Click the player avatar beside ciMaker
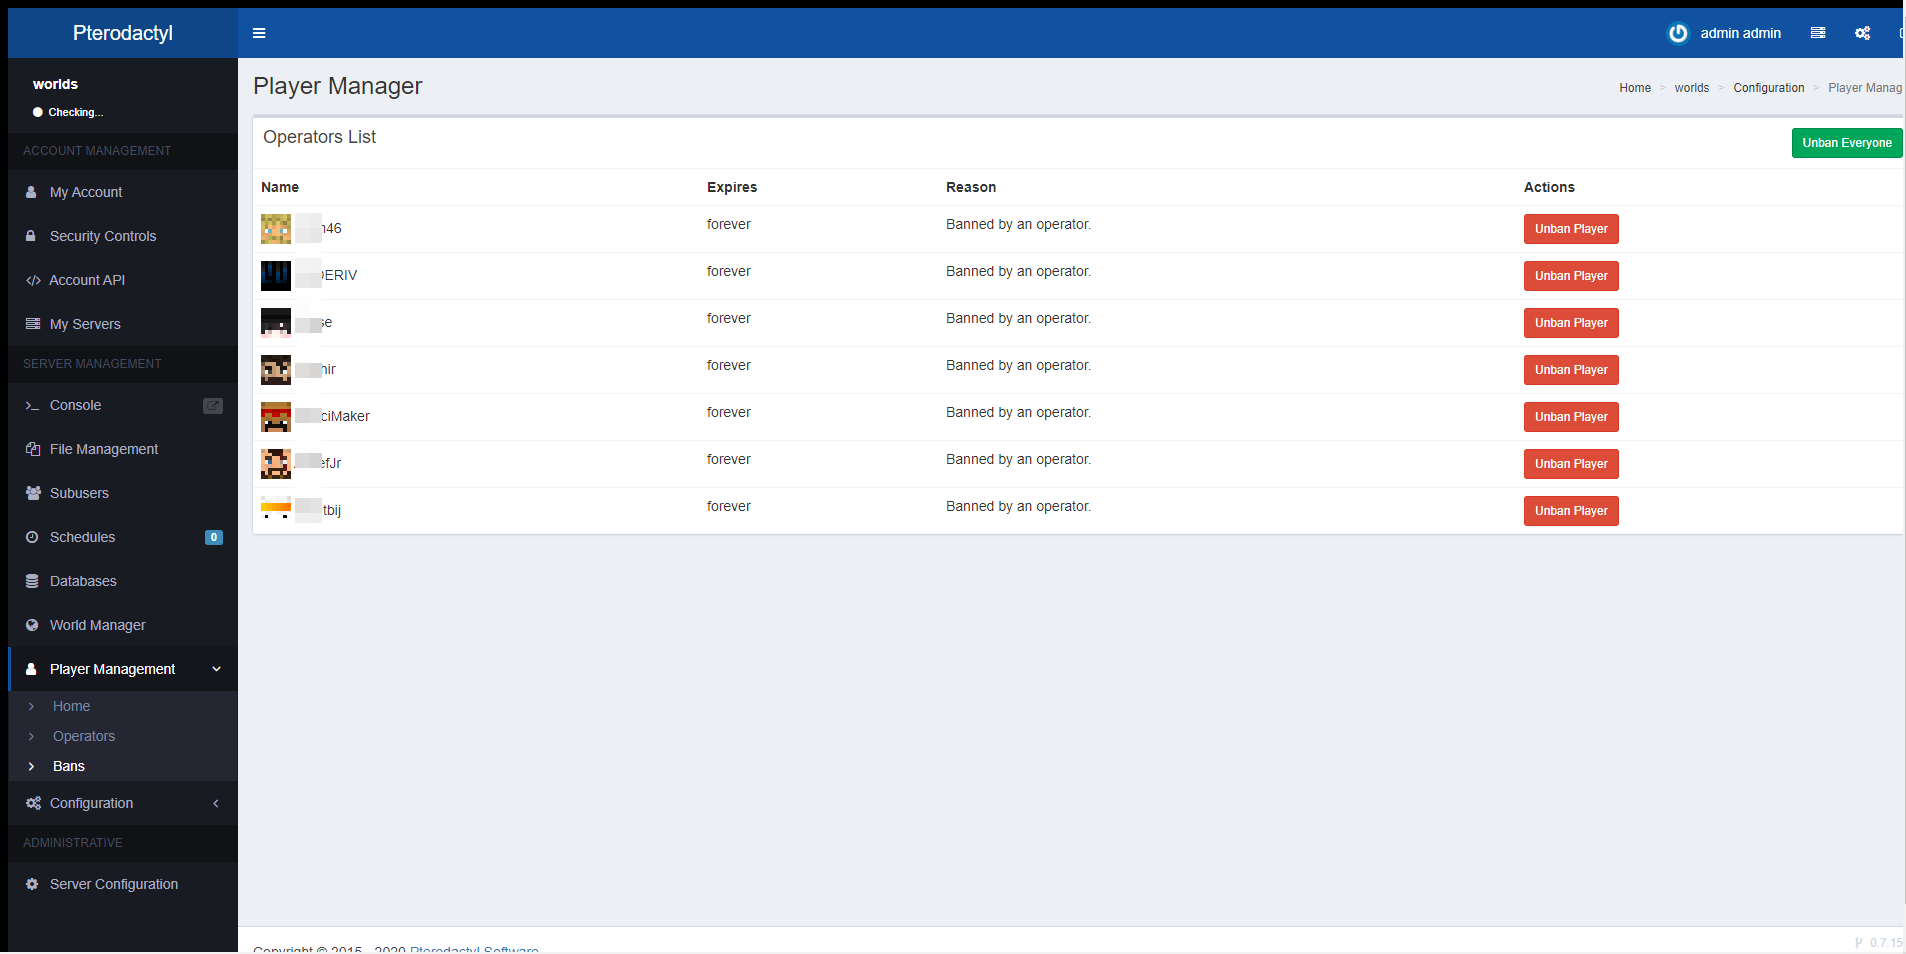 coord(276,417)
